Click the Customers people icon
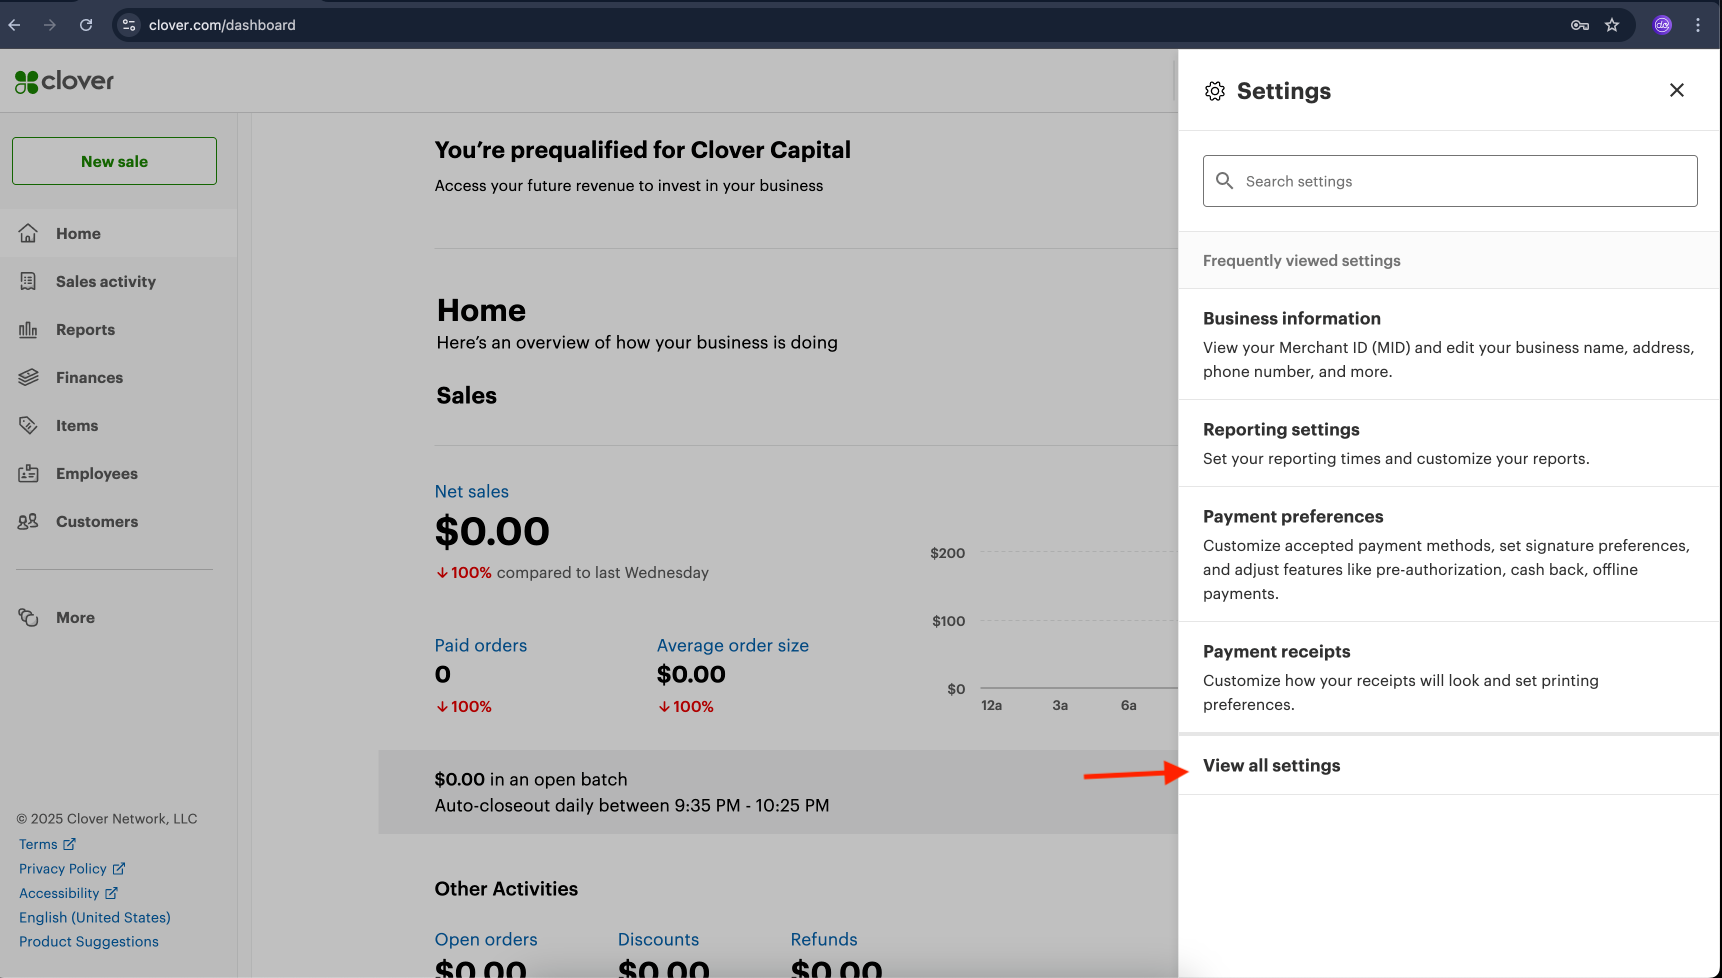 [x=28, y=521]
